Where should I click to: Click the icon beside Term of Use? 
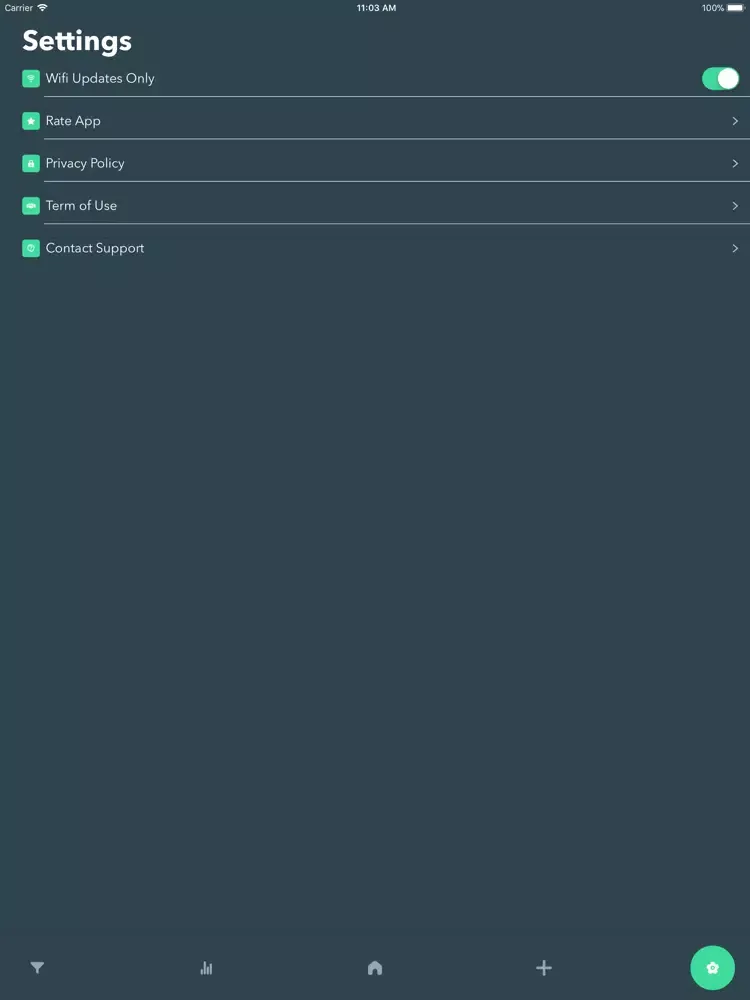click(x=31, y=205)
